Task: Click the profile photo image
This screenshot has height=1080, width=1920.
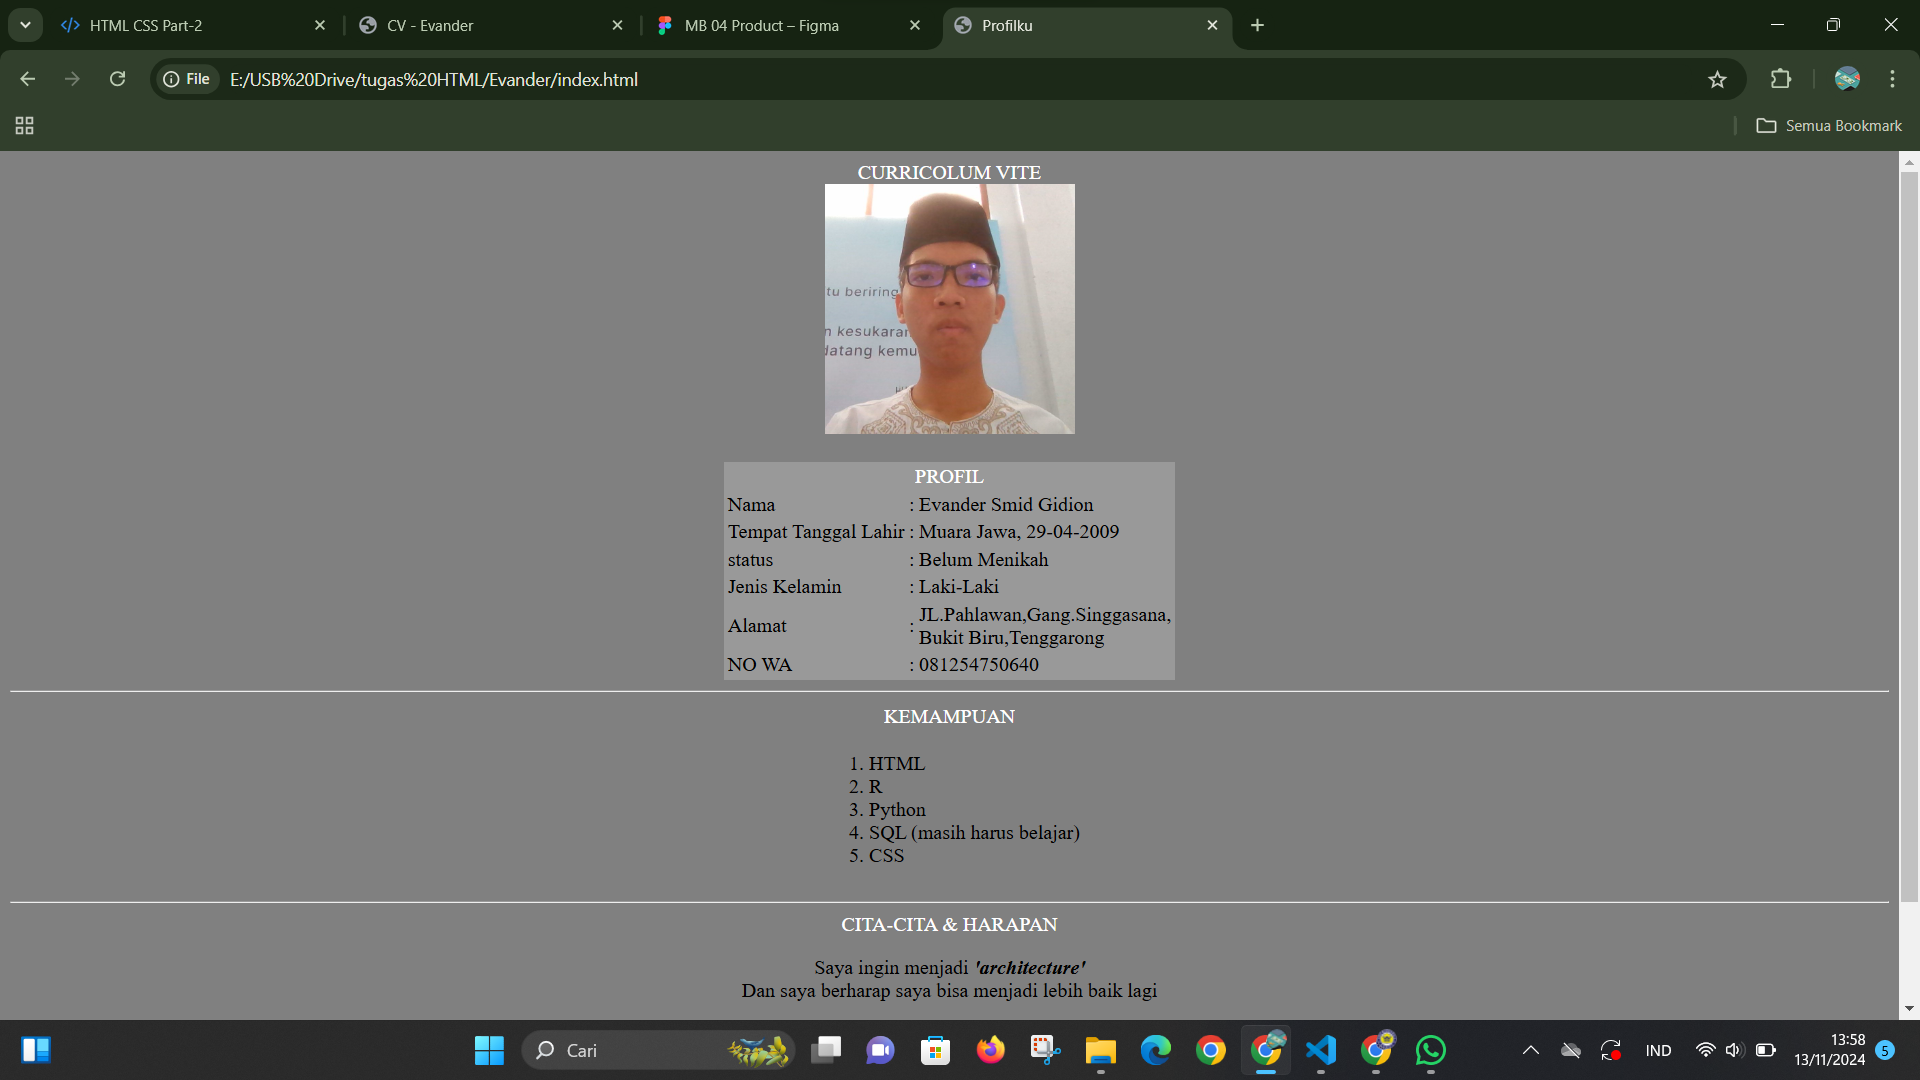Action: click(x=949, y=309)
